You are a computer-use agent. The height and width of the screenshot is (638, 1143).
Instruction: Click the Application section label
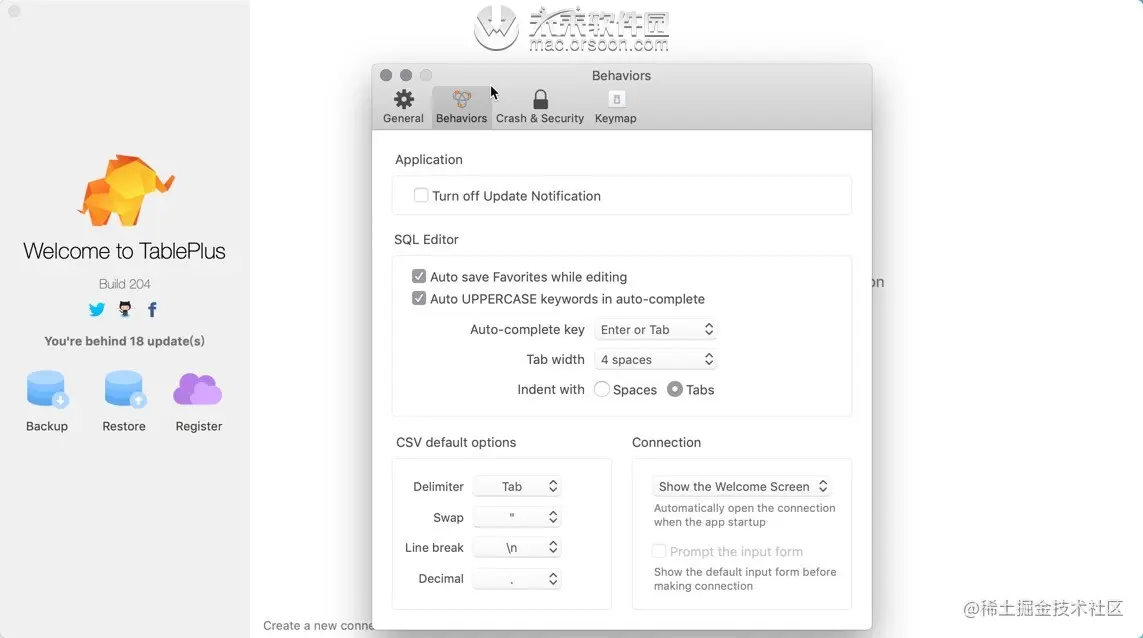(429, 159)
